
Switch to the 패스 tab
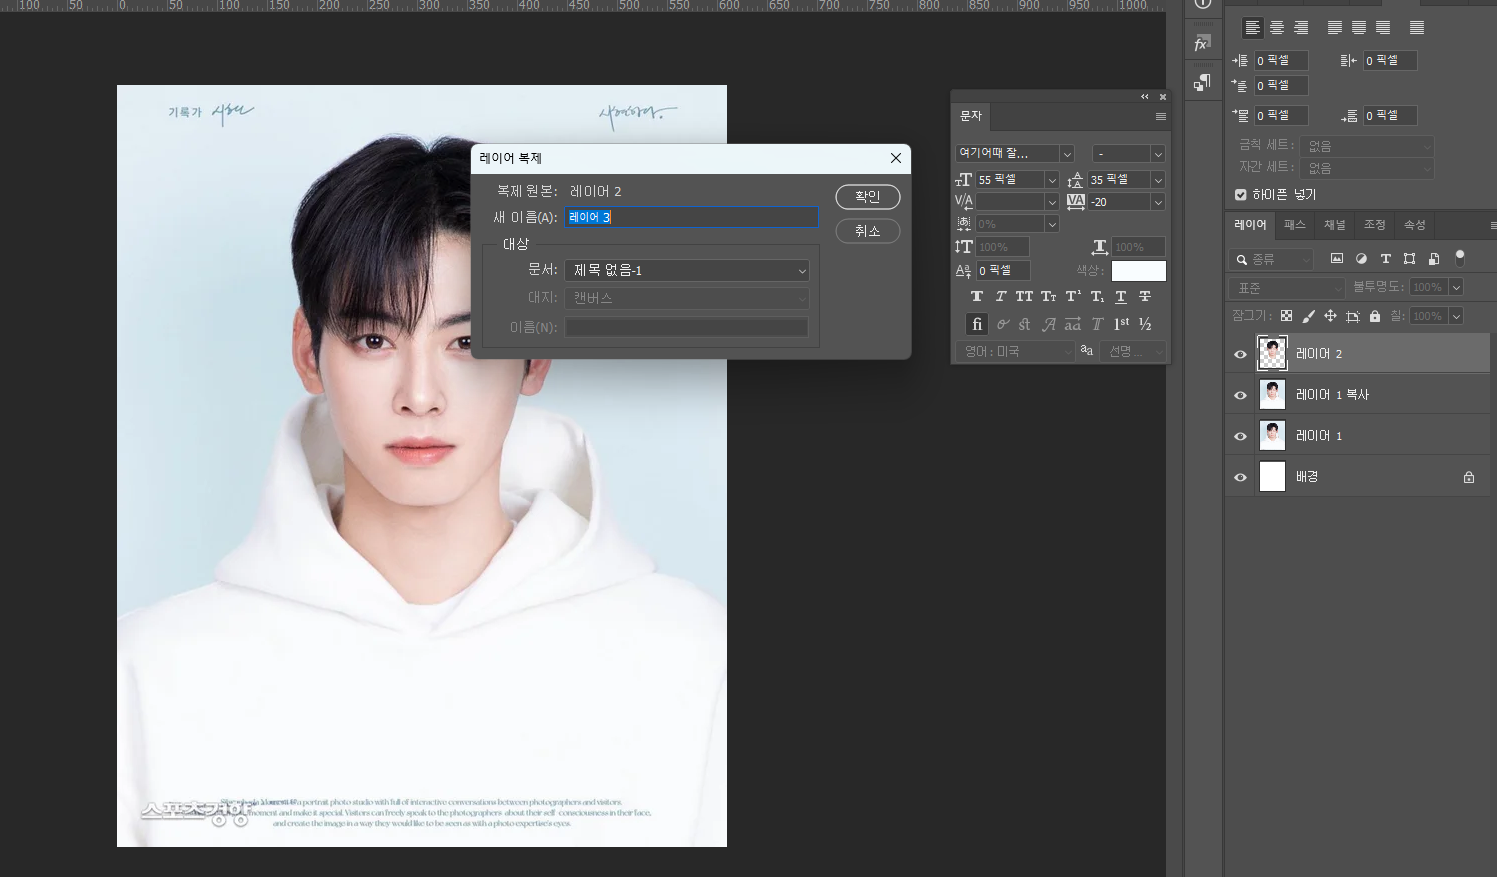(x=1295, y=225)
